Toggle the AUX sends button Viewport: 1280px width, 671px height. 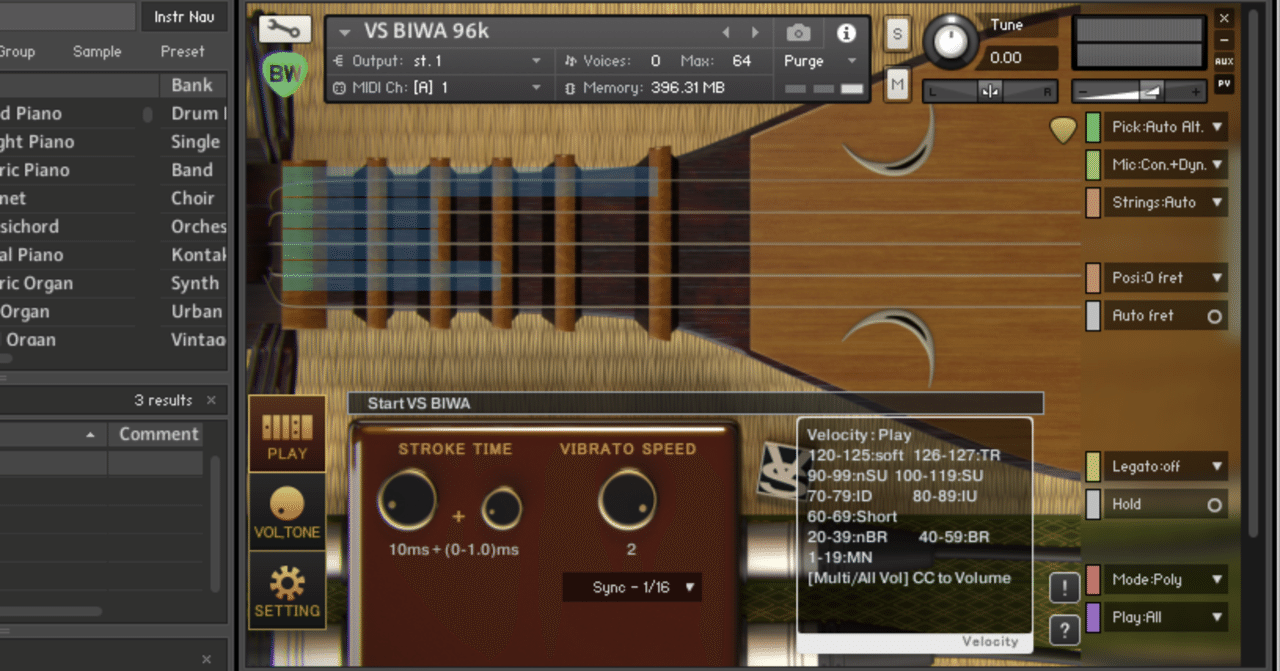1224,61
